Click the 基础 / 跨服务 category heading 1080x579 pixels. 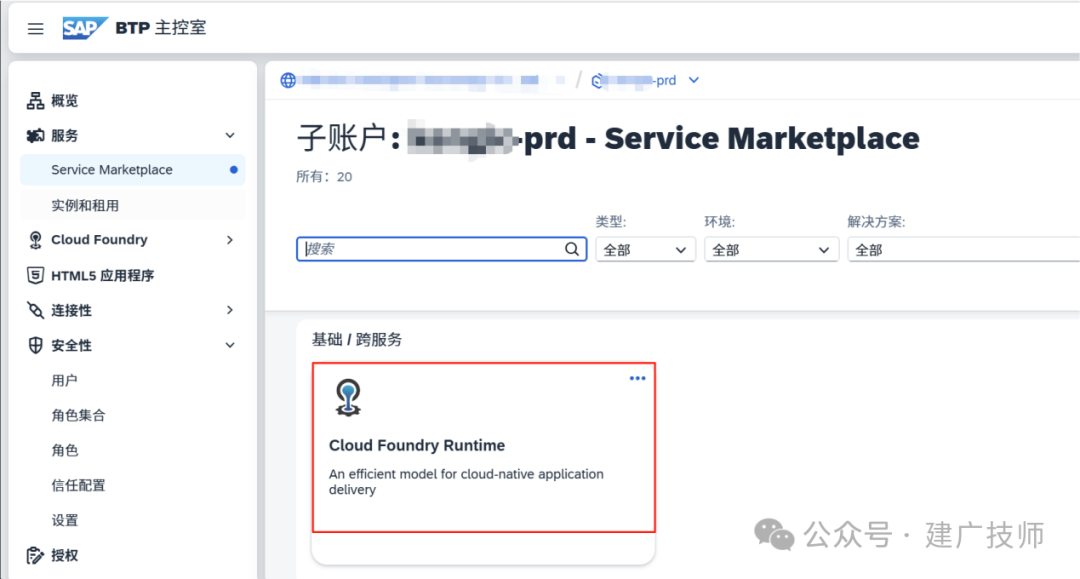357,339
